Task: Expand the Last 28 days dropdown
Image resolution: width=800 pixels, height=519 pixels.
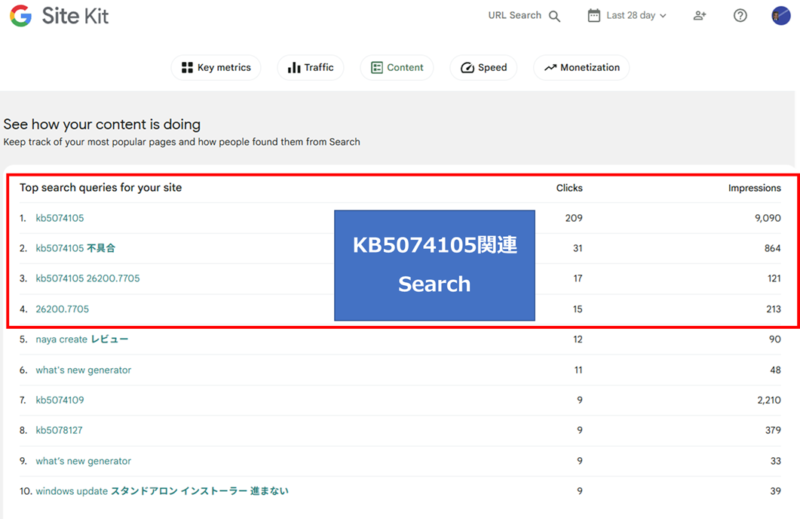Action: pos(636,16)
